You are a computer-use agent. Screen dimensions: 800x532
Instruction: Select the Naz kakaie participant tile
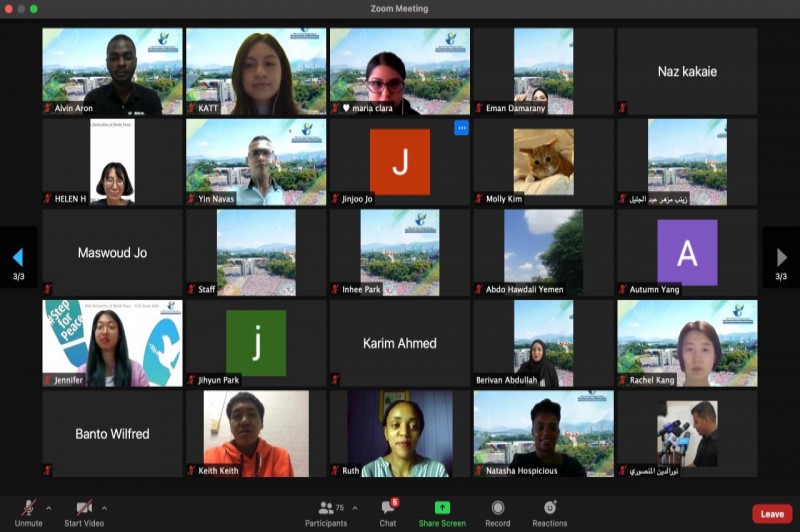coord(687,71)
